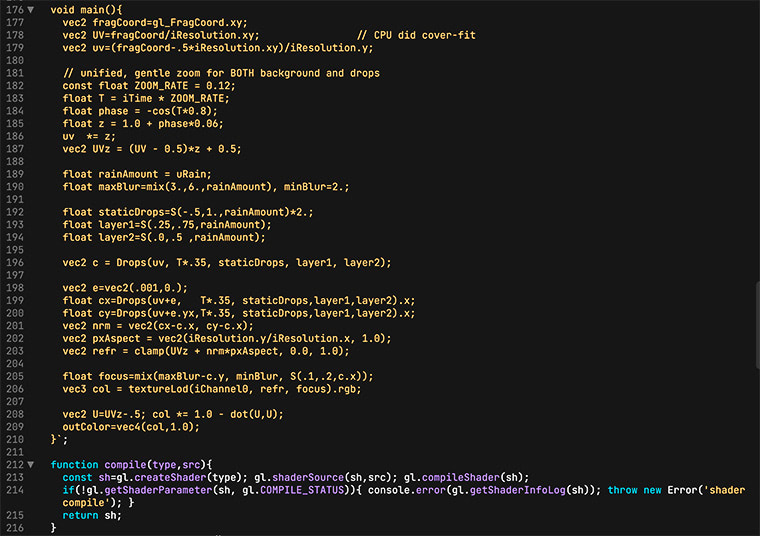Place cursor in the 'unified, gentle zoom' comment

tap(220, 73)
